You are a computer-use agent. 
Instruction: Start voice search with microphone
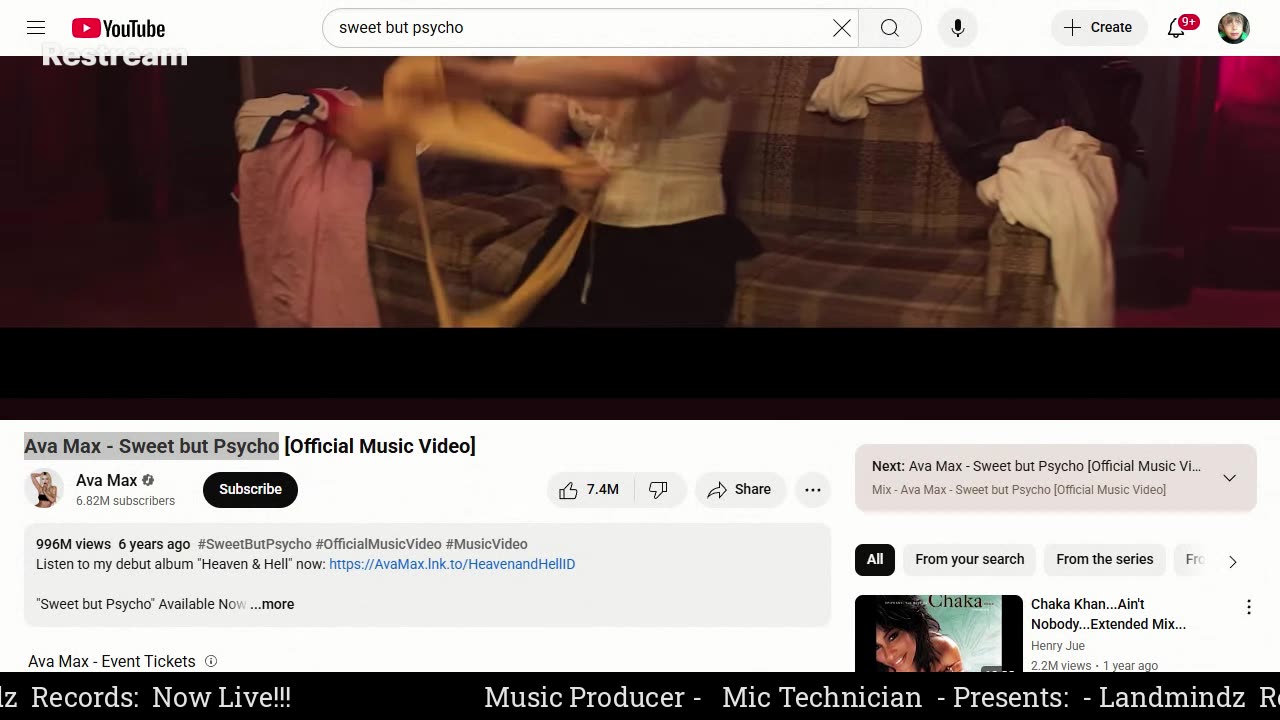coord(957,28)
